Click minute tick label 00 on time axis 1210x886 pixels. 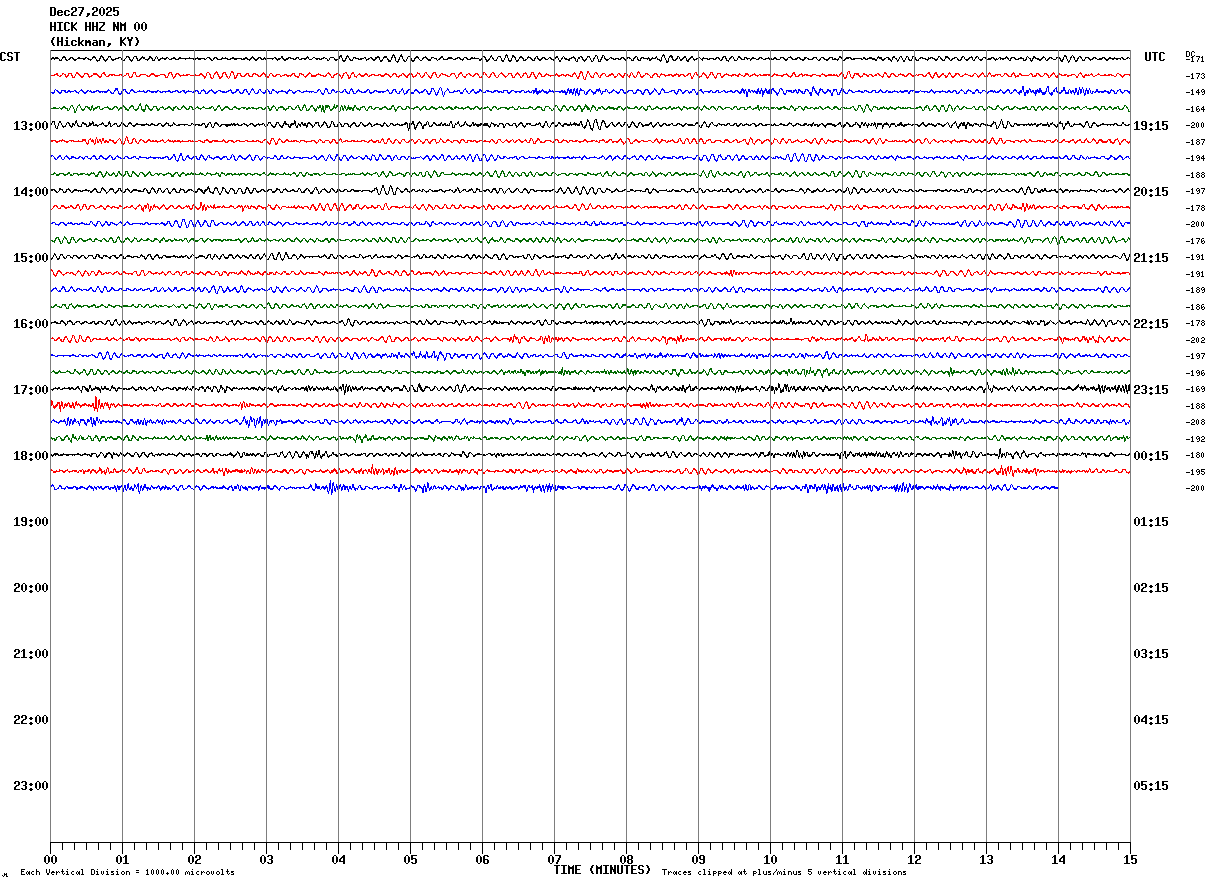pyautogui.click(x=51, y=860)
